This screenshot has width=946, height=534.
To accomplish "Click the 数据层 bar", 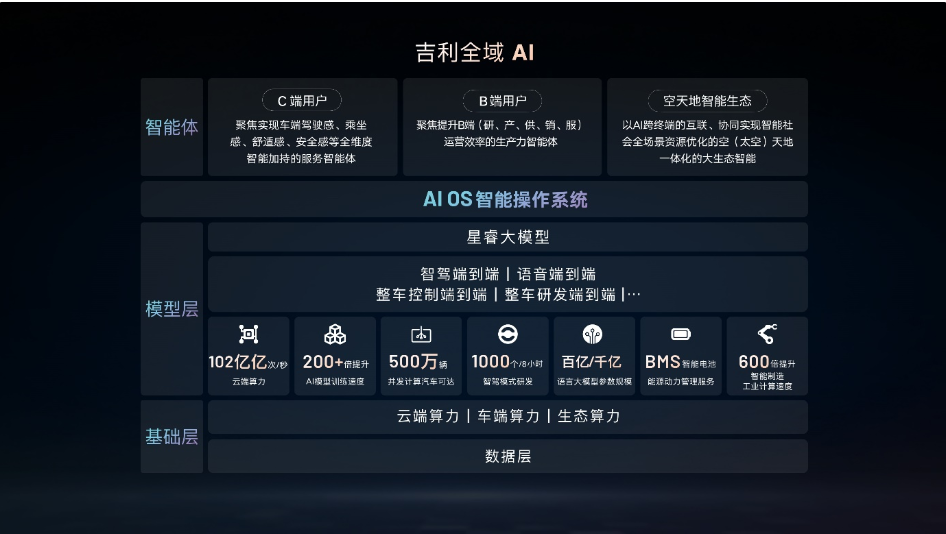I will click(507, 456).
